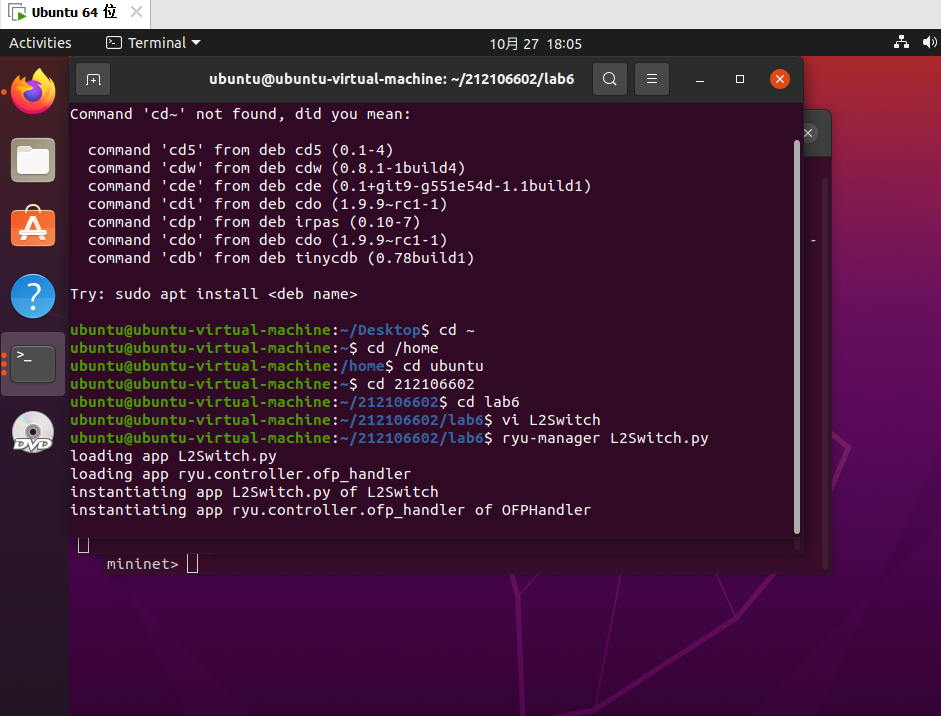Screen dimensions: 941x716
Task: Click the "command 'cde' from deb cde" line
Action: click(340, 186)
